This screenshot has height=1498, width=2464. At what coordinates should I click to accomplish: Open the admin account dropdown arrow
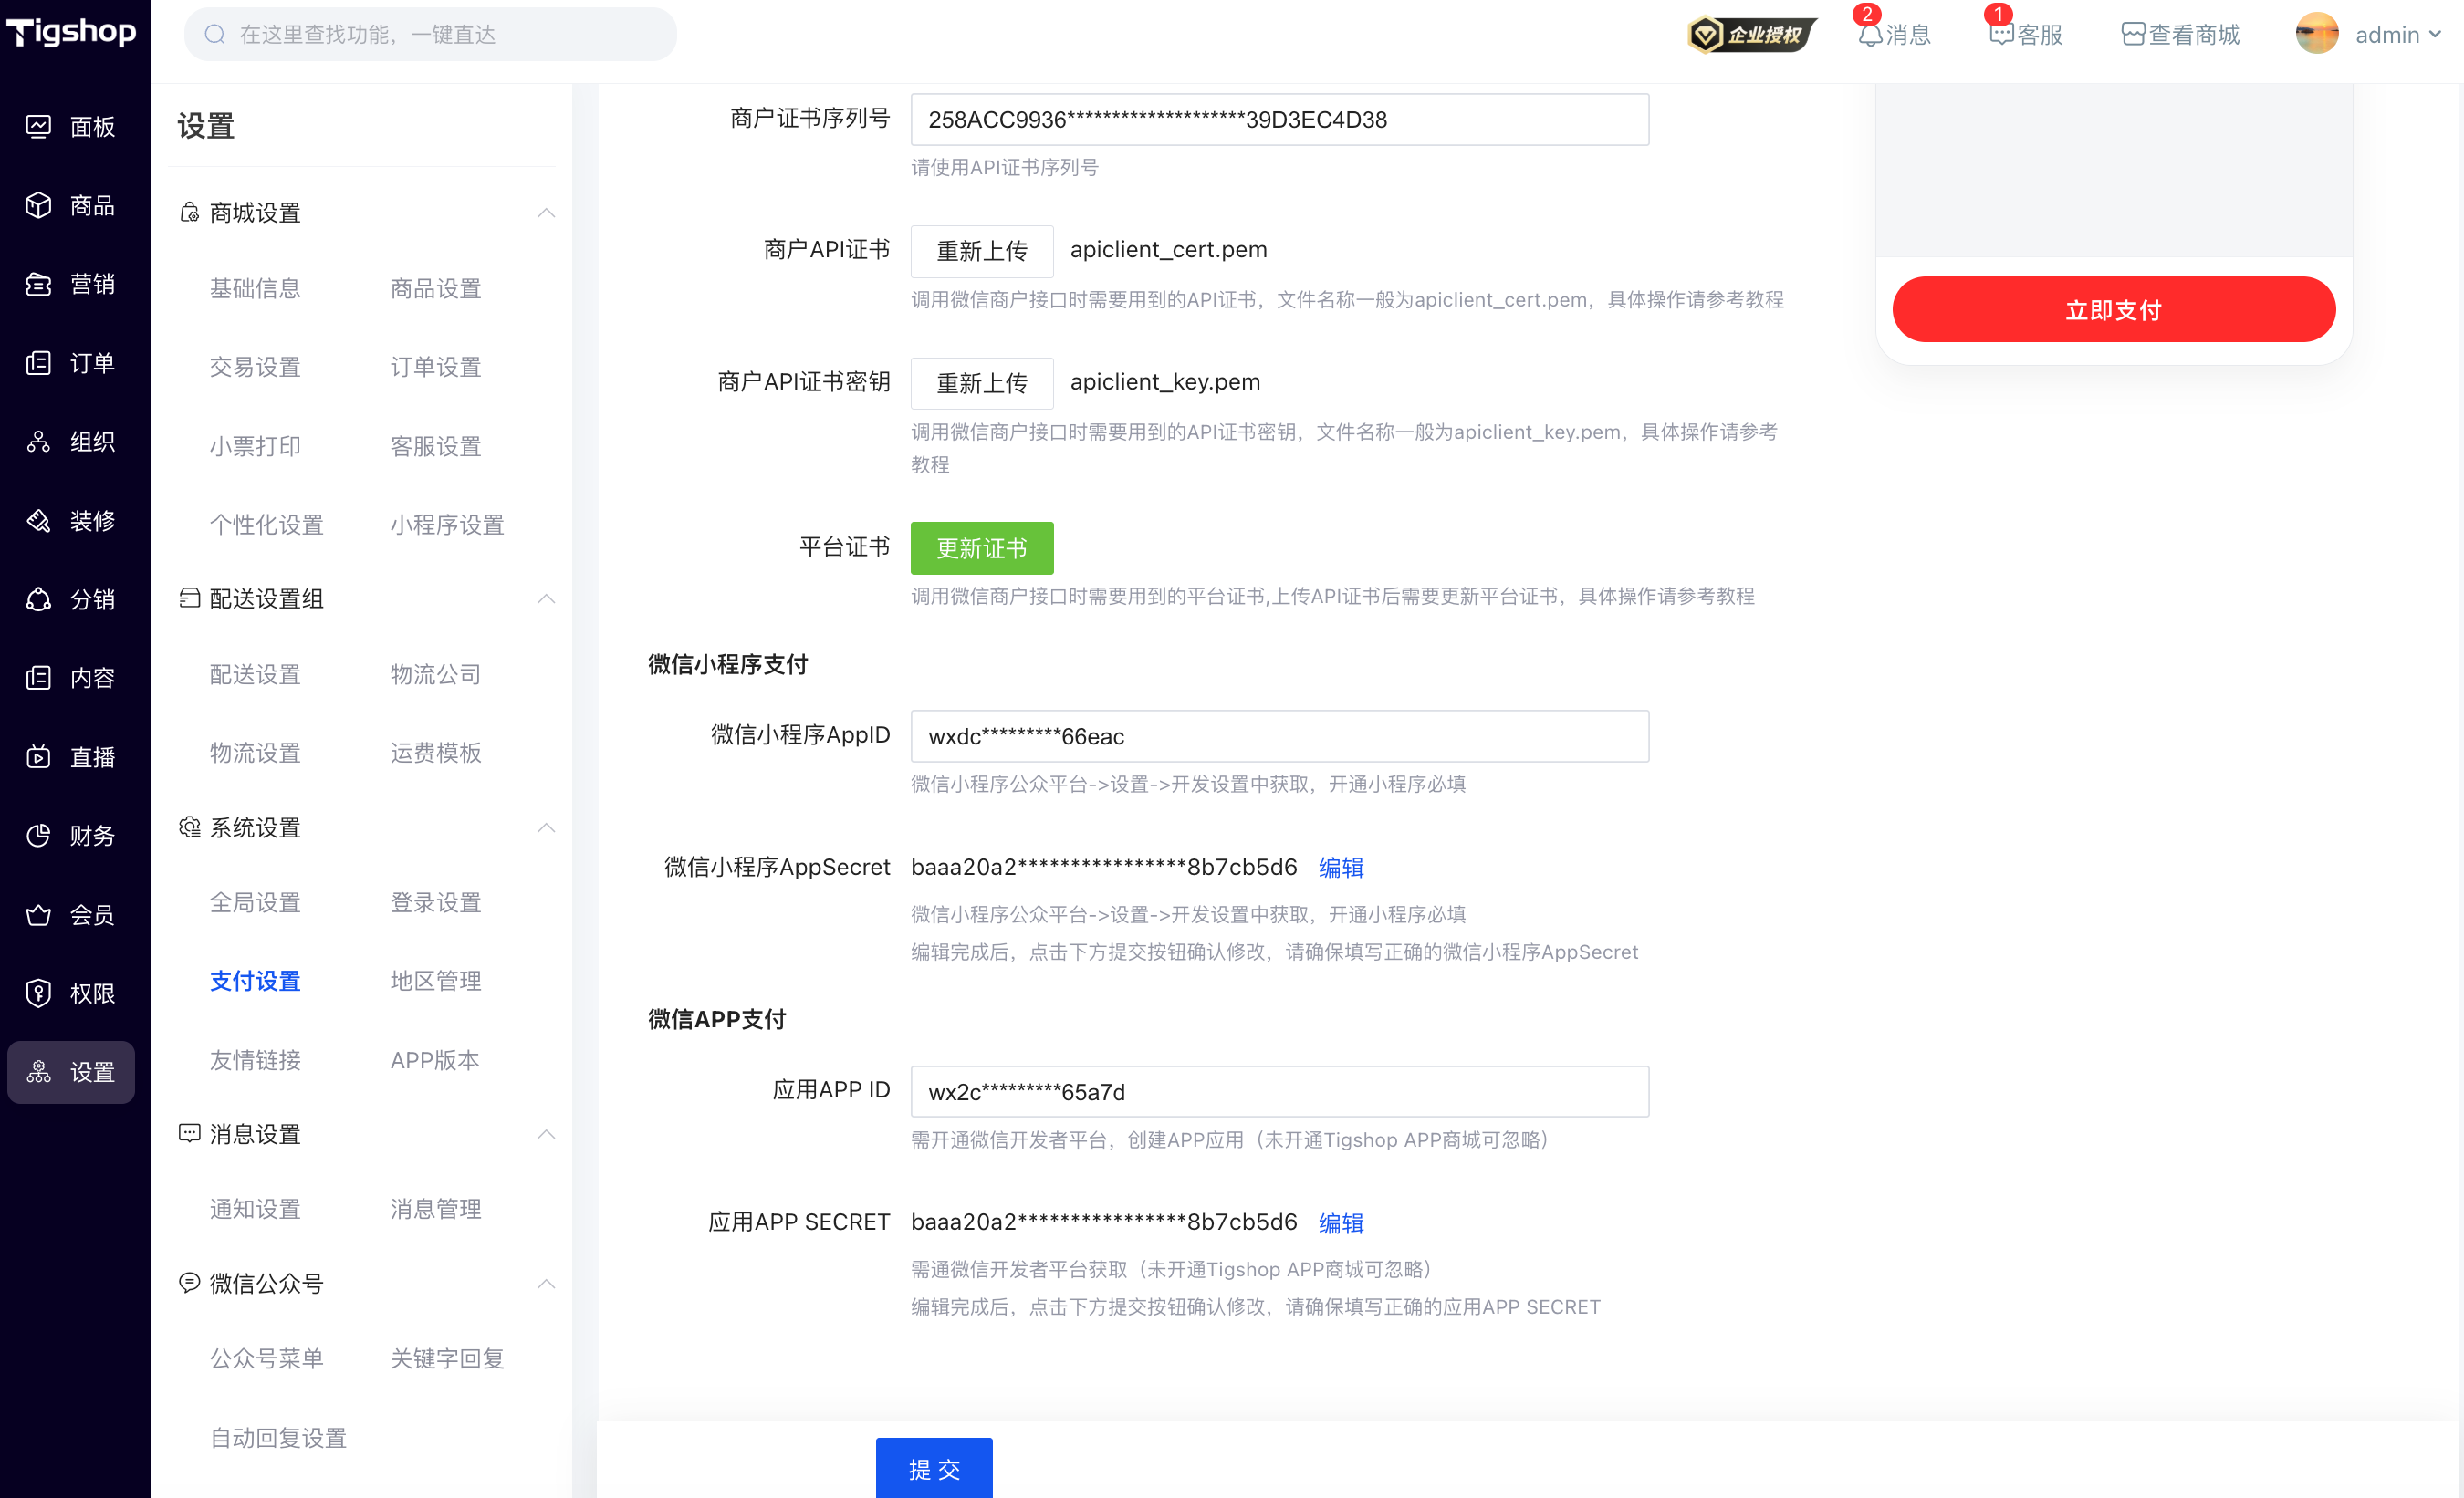click(2435, 35)
